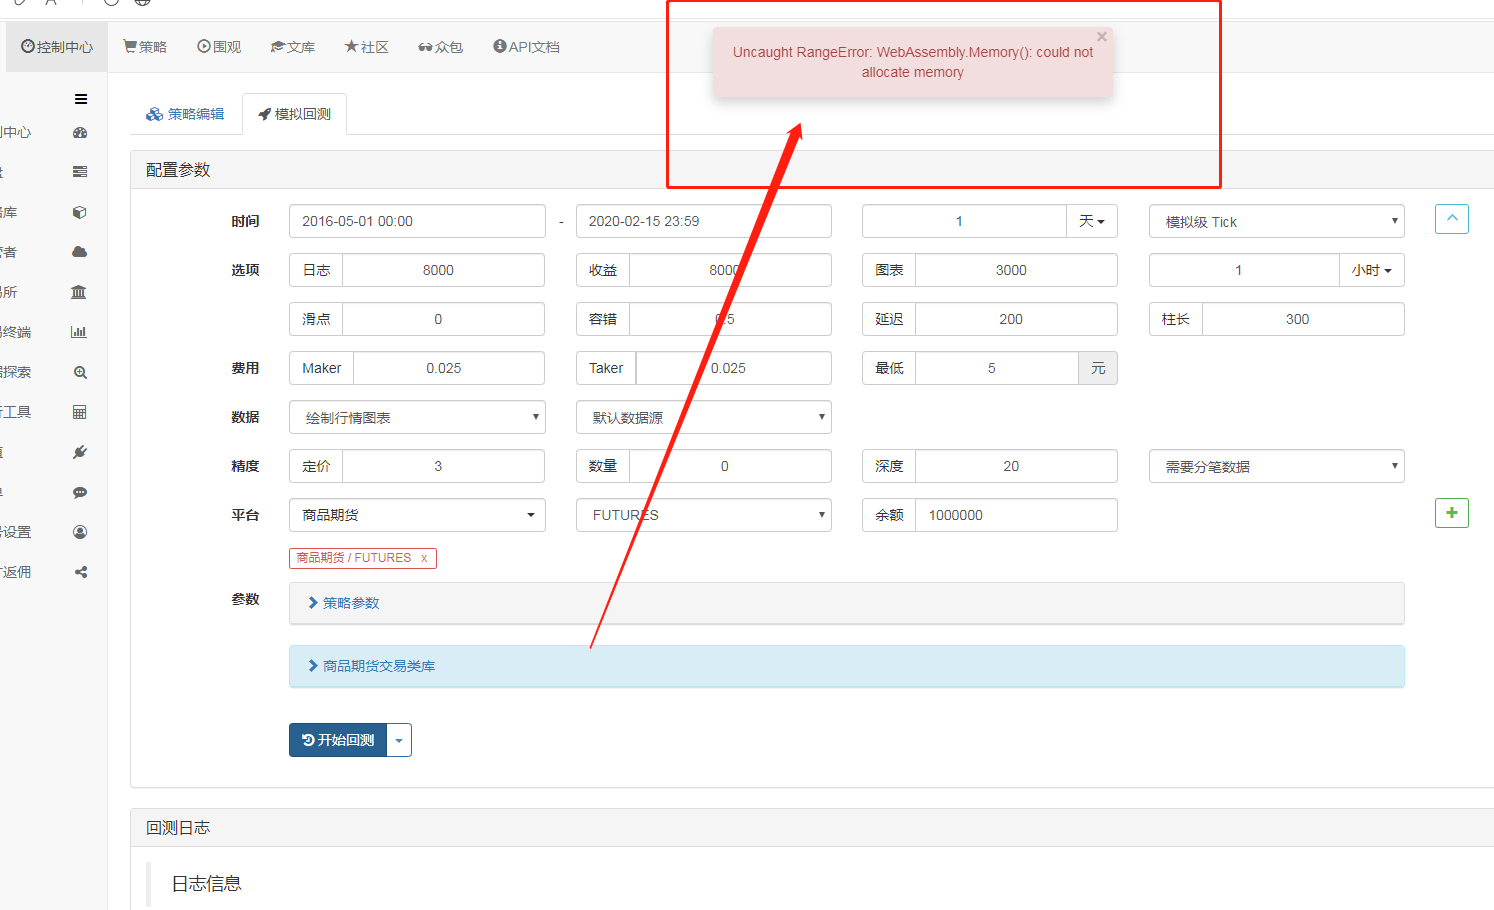Screen dimensions: 1494x910
Task: Click the period number field beside 天
Action: (964, 221)
